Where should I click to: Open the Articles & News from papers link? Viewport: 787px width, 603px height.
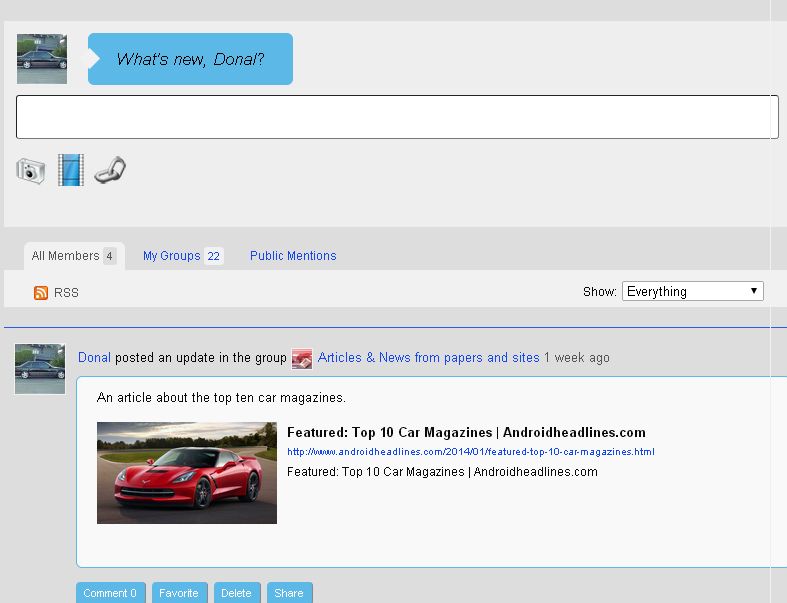tap(428, 357)
